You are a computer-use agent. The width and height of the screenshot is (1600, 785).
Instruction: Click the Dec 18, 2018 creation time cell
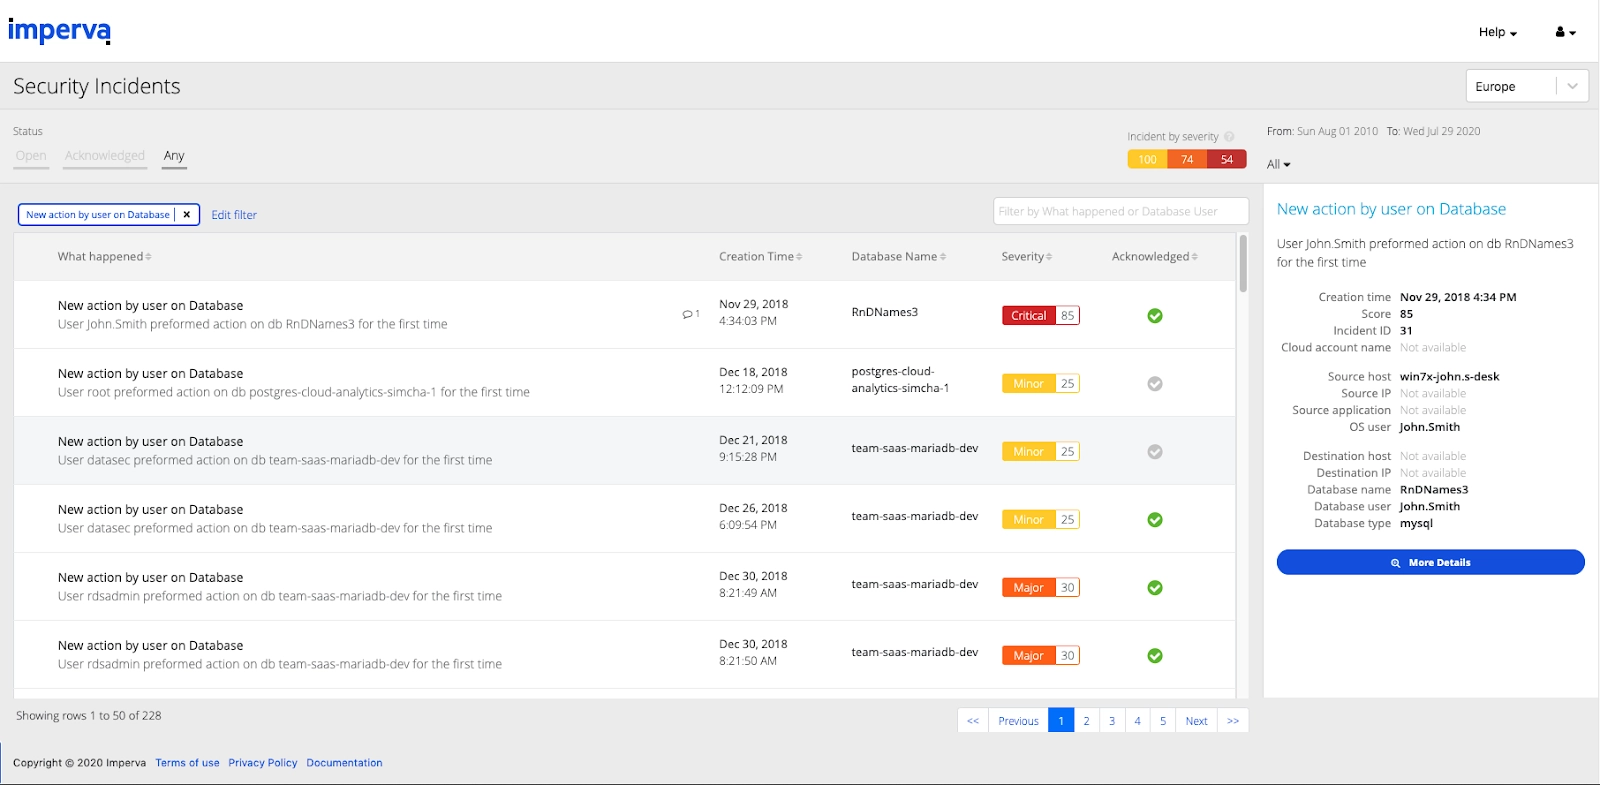tap(753, 380)
